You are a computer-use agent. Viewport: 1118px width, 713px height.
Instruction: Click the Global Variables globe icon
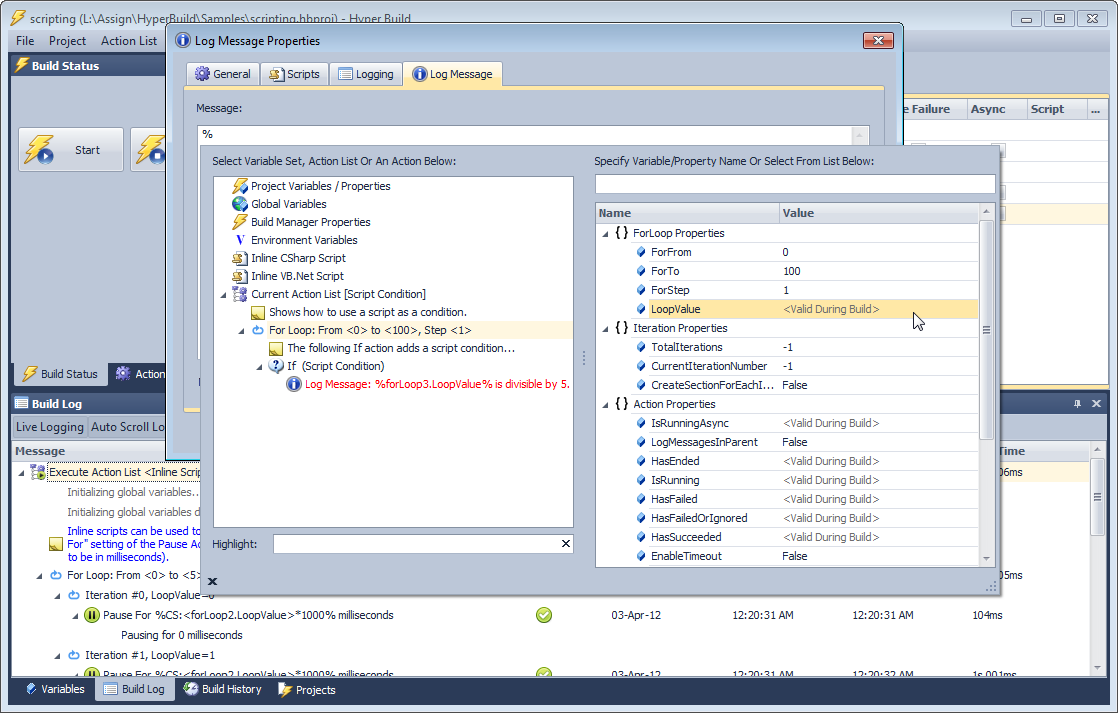pyautogui.click(x=240, y=204)
